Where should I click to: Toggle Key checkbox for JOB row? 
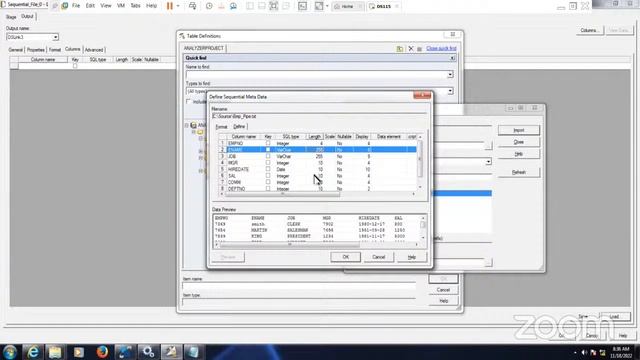pyautogui.click(x=268, y=156)
